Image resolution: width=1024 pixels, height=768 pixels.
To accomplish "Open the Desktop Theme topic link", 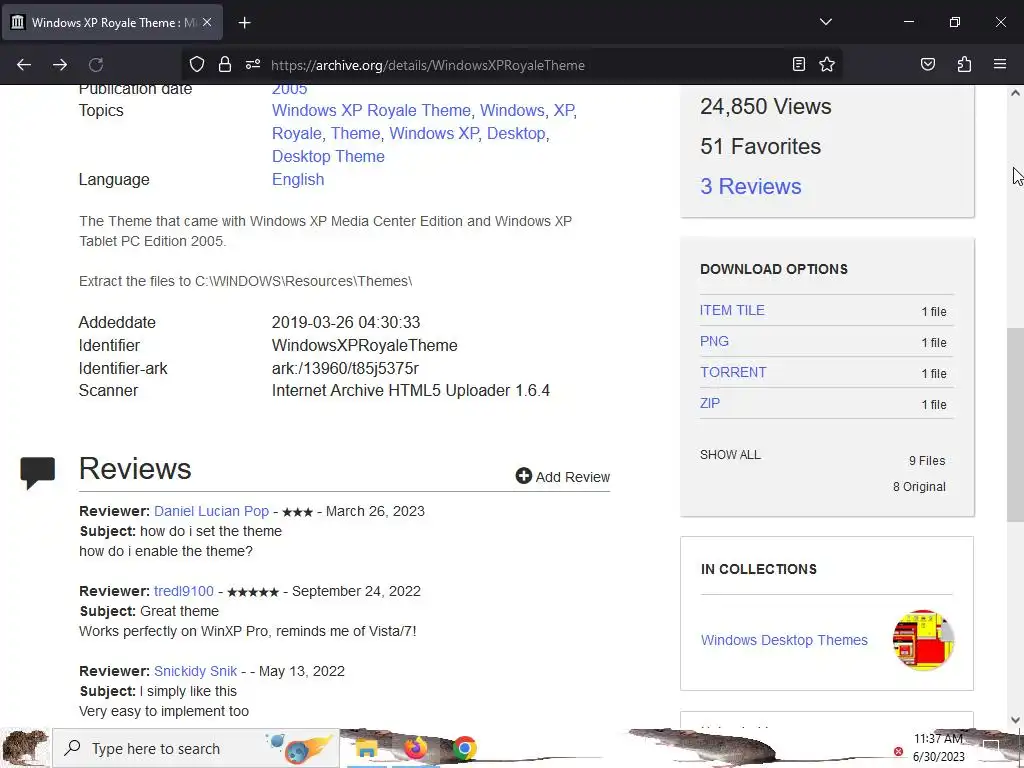I will point(328,157).
